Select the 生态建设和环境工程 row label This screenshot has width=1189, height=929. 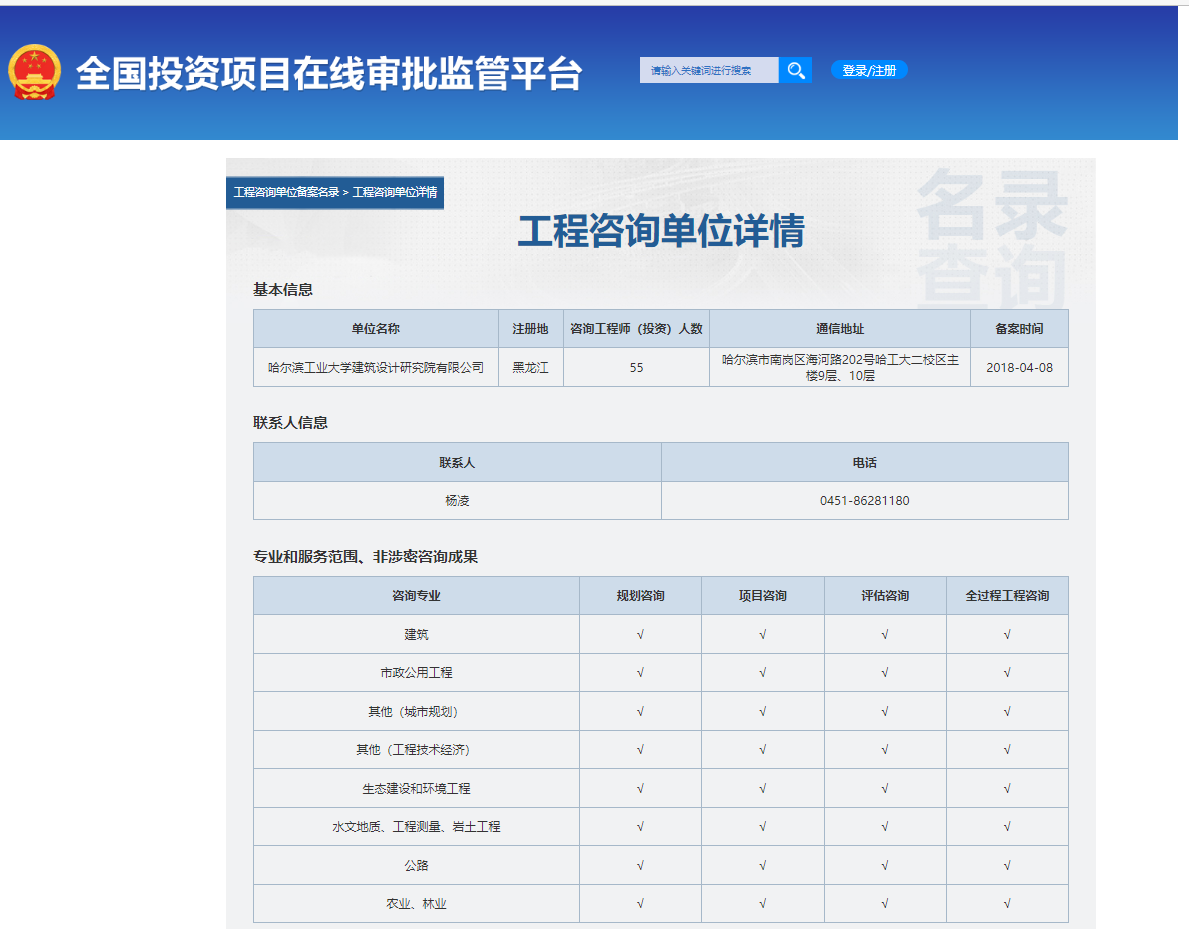416,789
